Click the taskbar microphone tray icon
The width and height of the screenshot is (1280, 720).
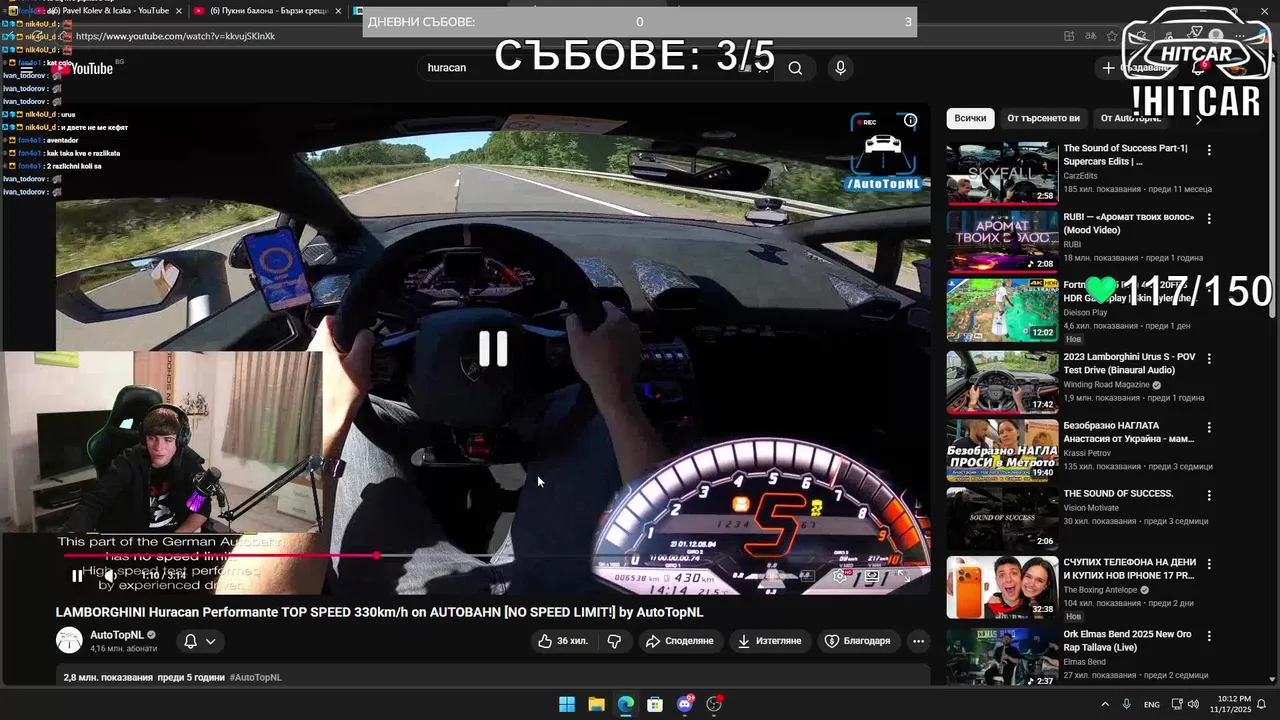click(x=1127, y=704)
